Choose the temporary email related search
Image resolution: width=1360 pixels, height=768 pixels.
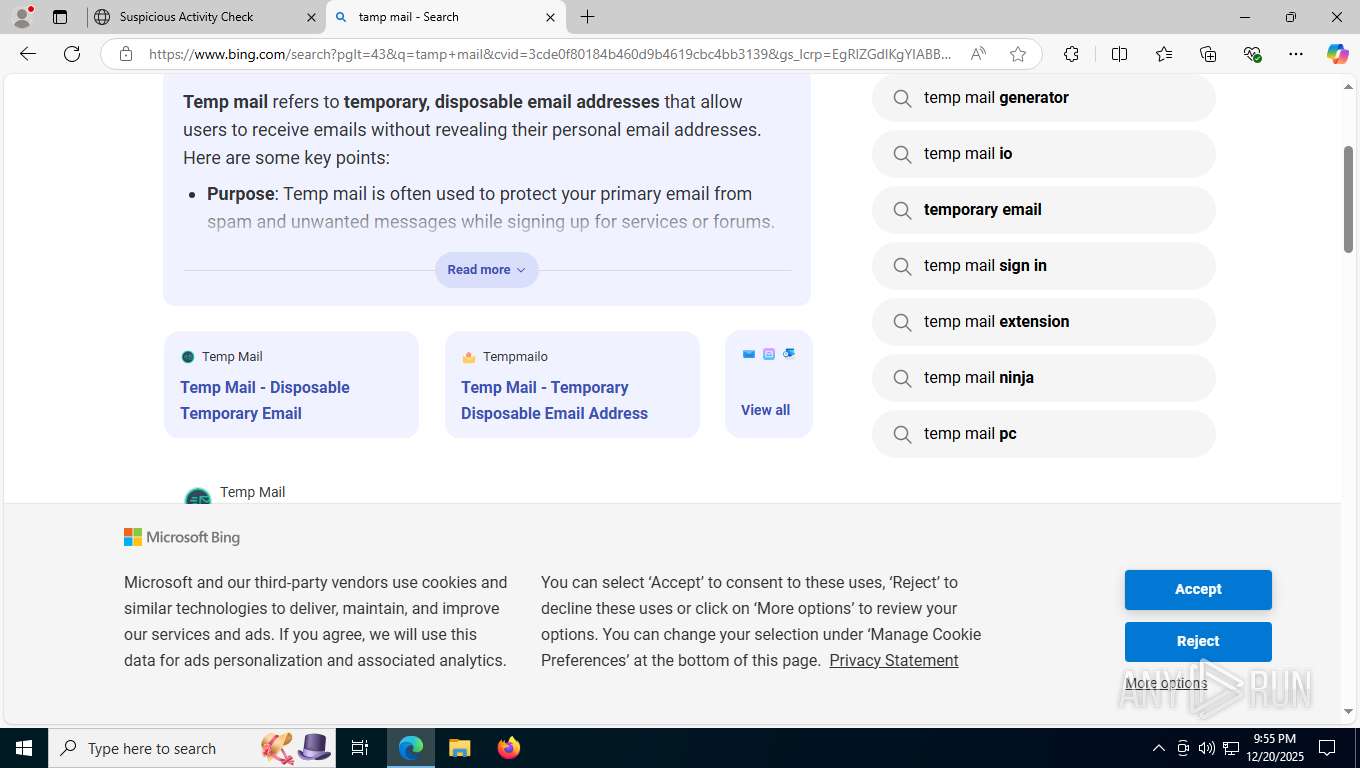(x=1044, y=210)
